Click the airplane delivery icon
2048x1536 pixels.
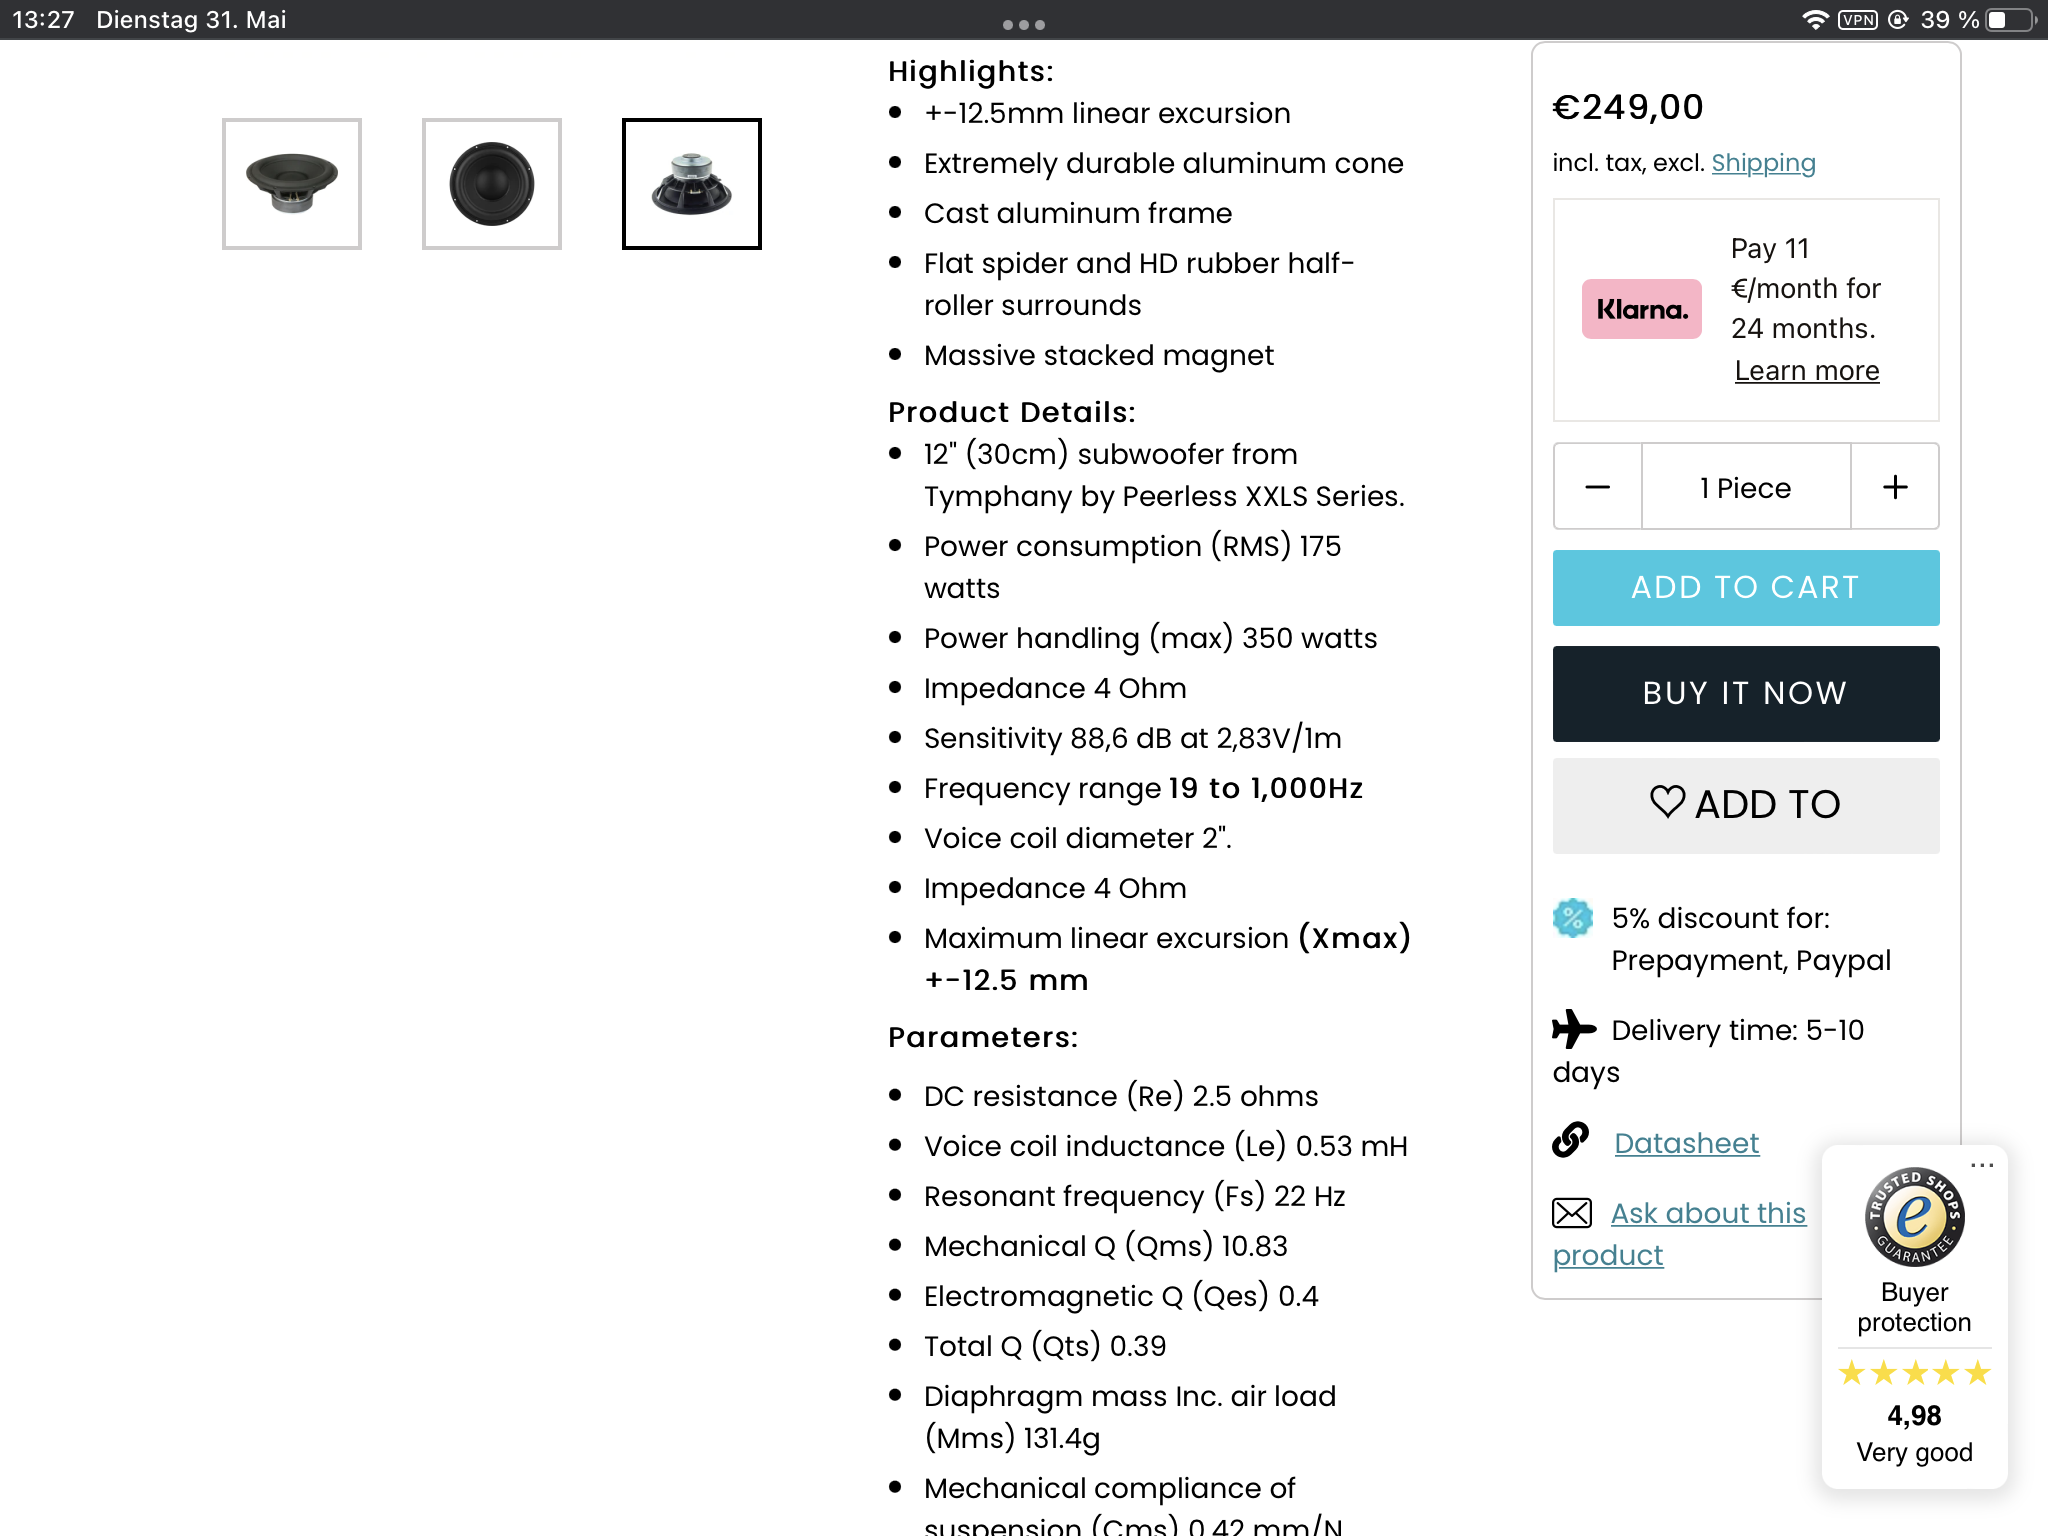(1574, 1029)
